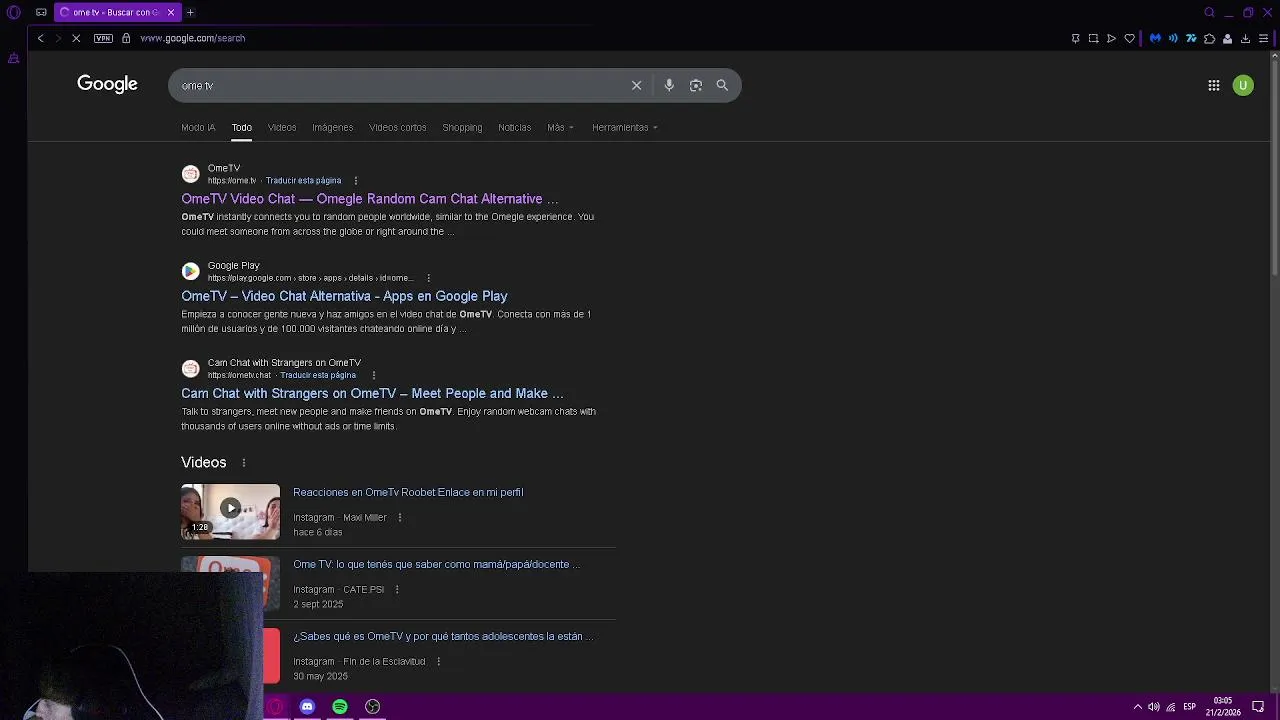Select the Todo results tab
This screenshot has height=720, width=1280.
[242, 127]
